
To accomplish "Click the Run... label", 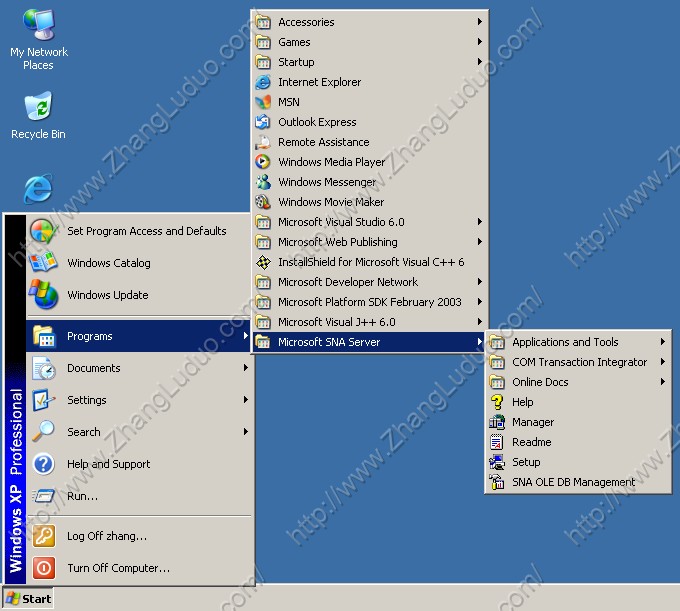I will [82, 496].
